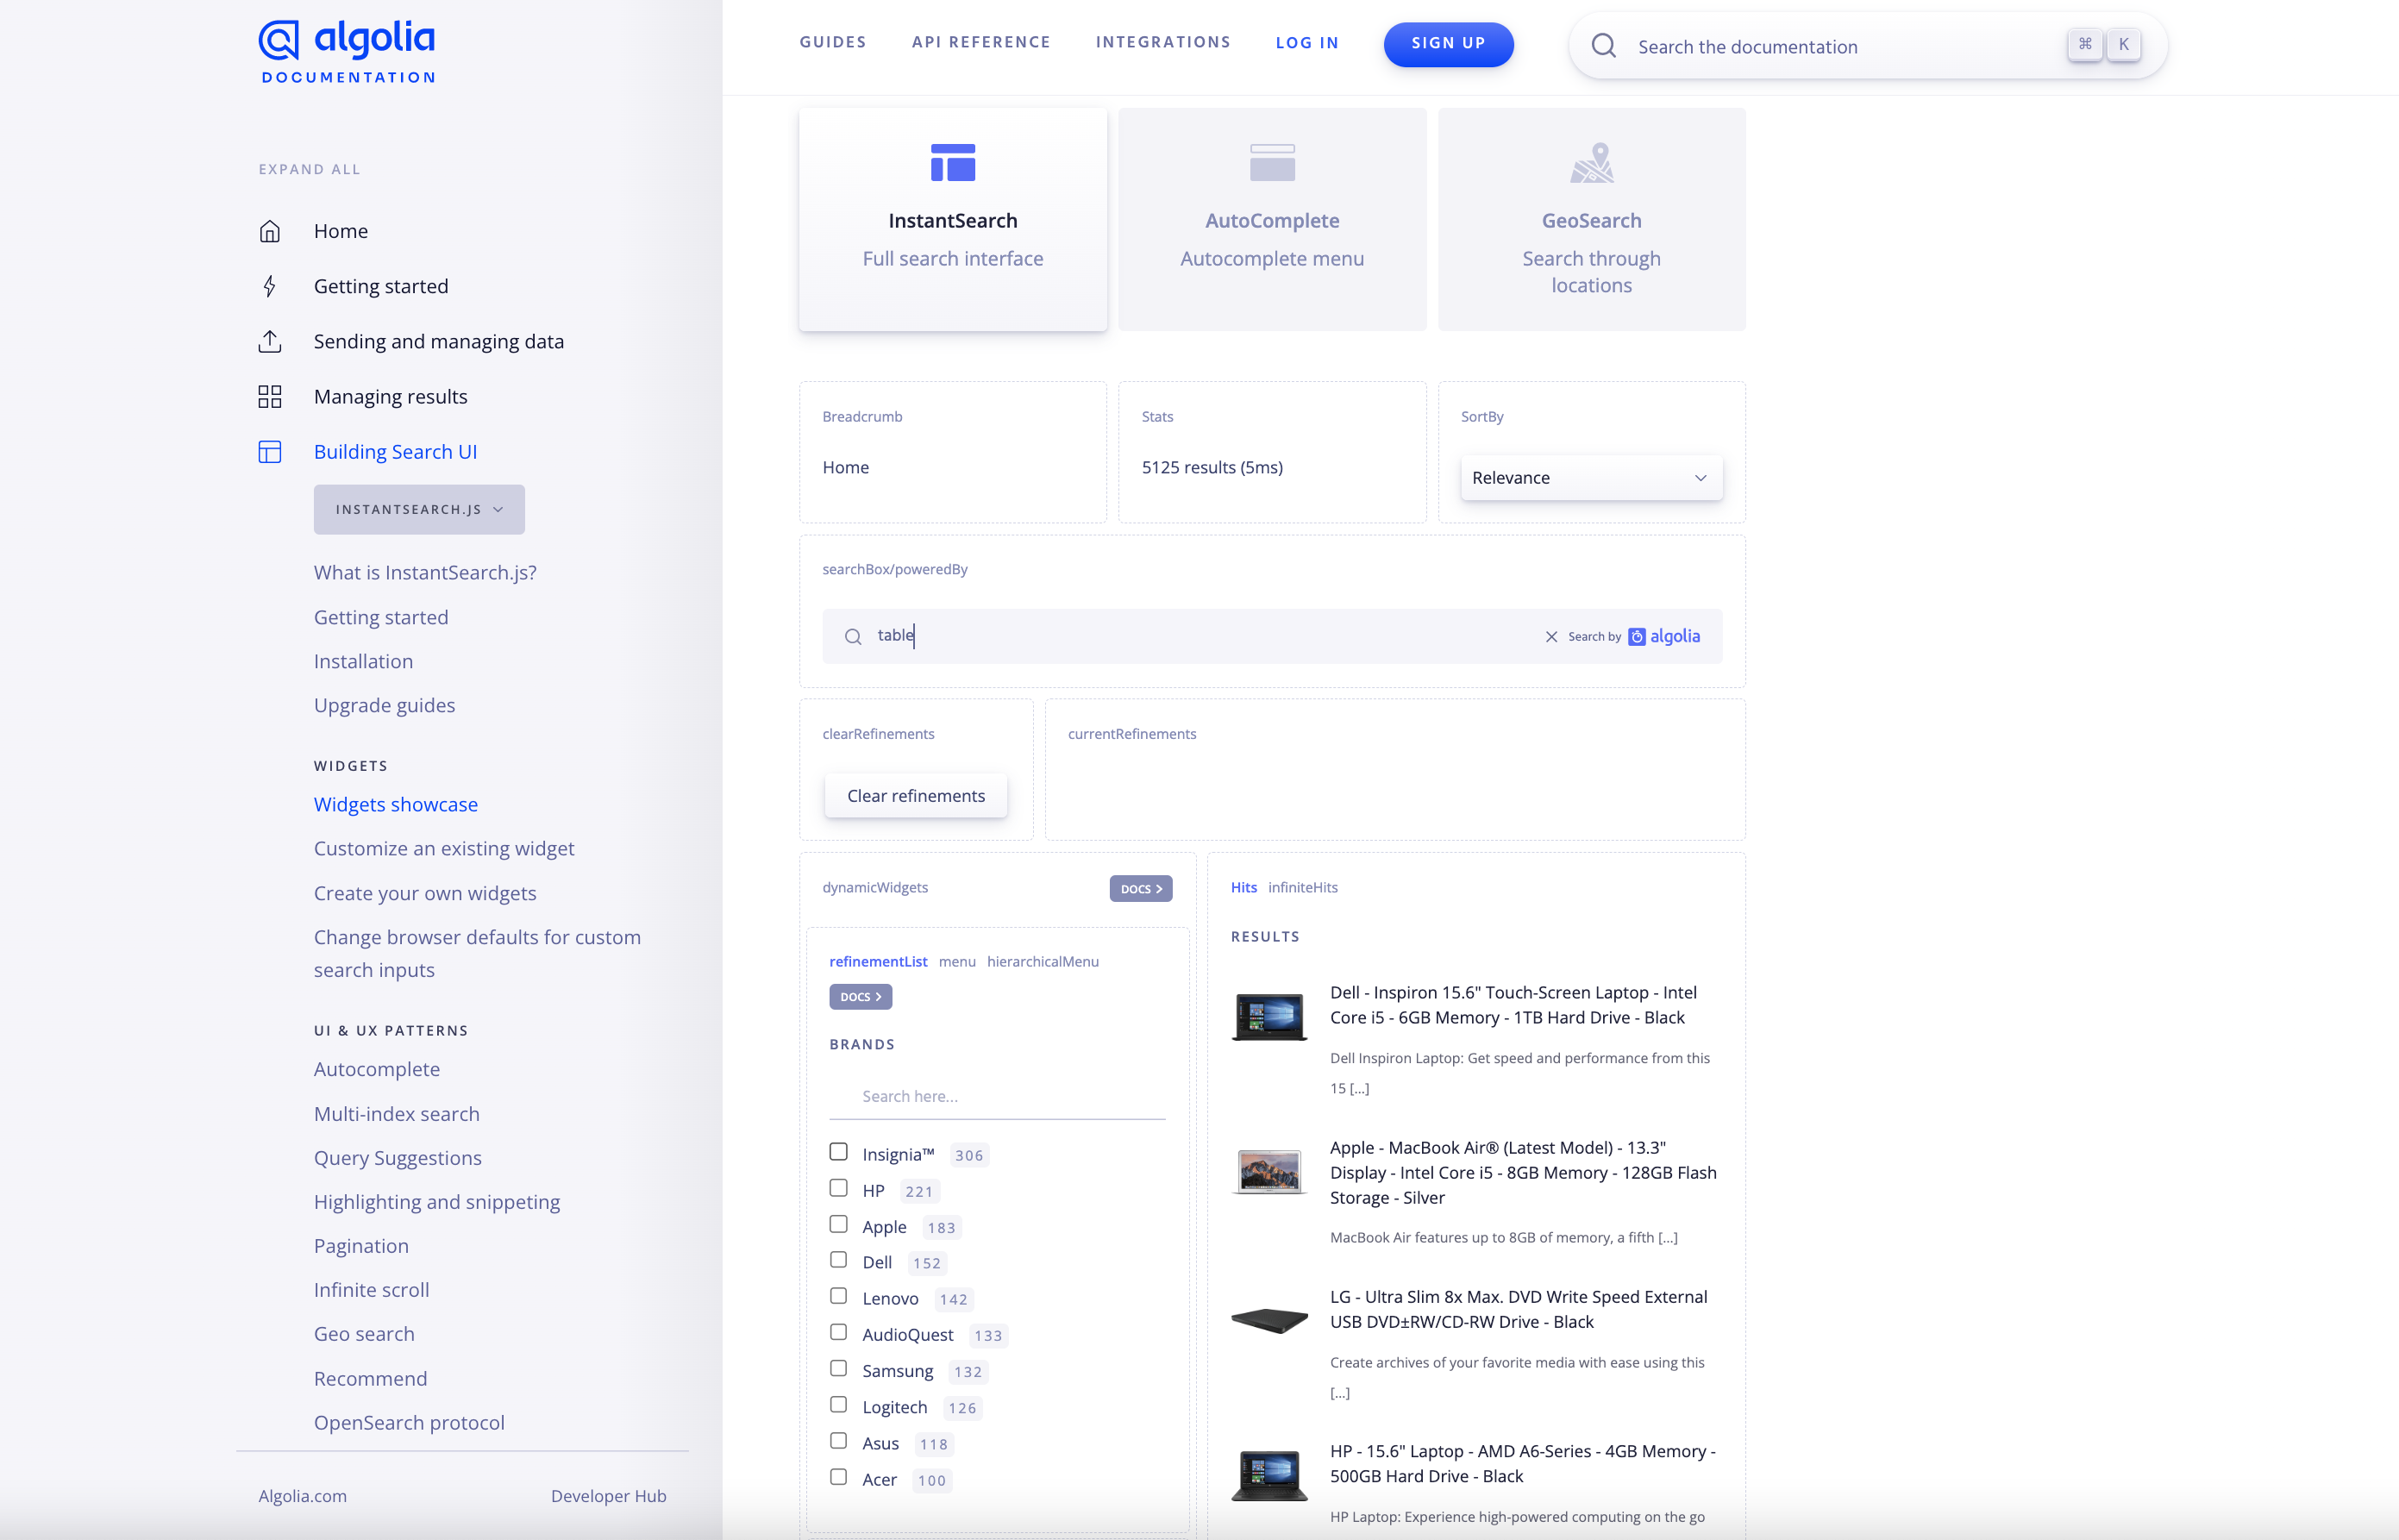Select the Getting started lightning icon
This screenshot has height=1540, width=2399.
tap(270, 286)
